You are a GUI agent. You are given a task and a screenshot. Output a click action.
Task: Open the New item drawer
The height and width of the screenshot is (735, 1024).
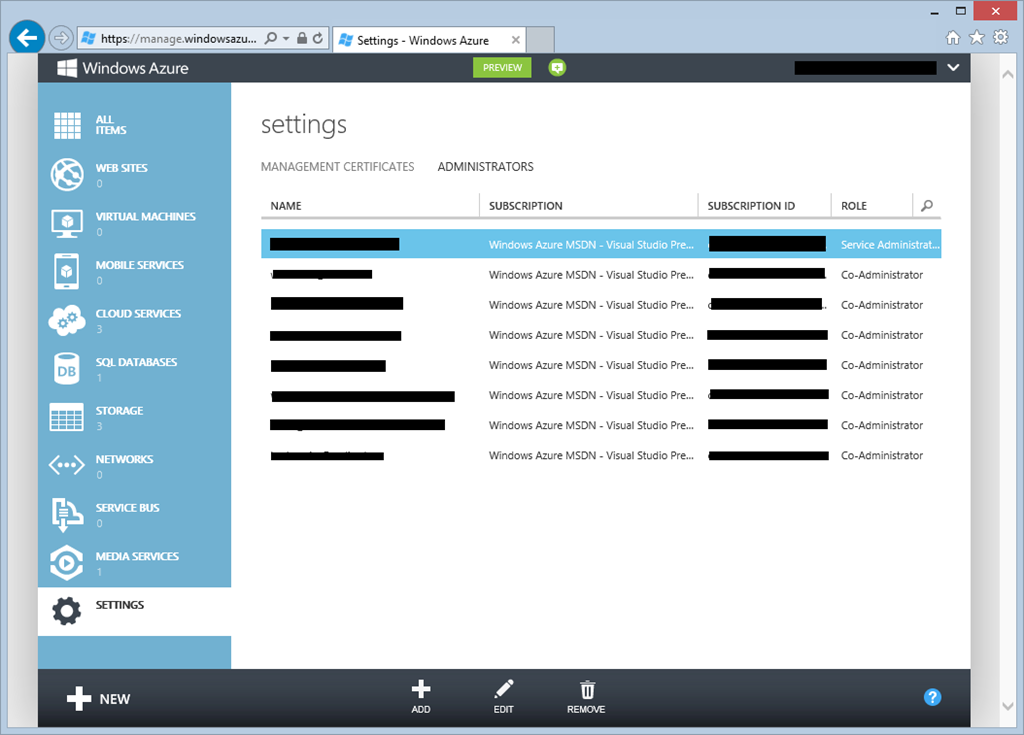(x=99, y=698)
